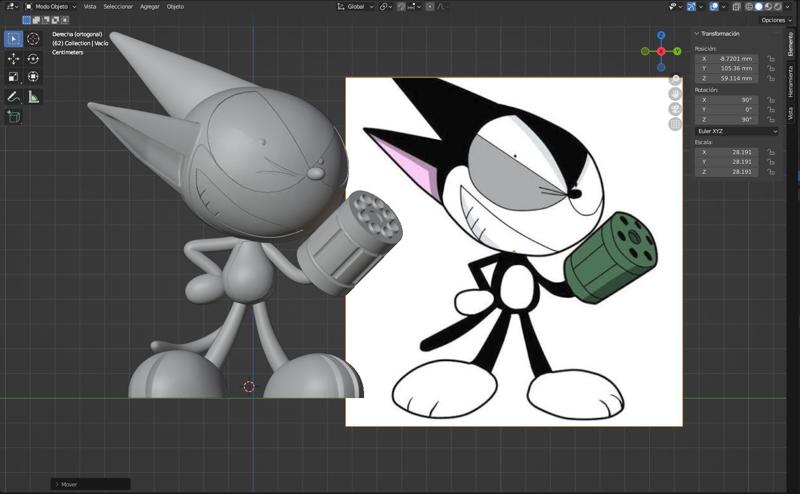Lock the Rotation Z value
Image resolution: width=800 pixels, height=494 pixels.
click(x=770, y=119)
